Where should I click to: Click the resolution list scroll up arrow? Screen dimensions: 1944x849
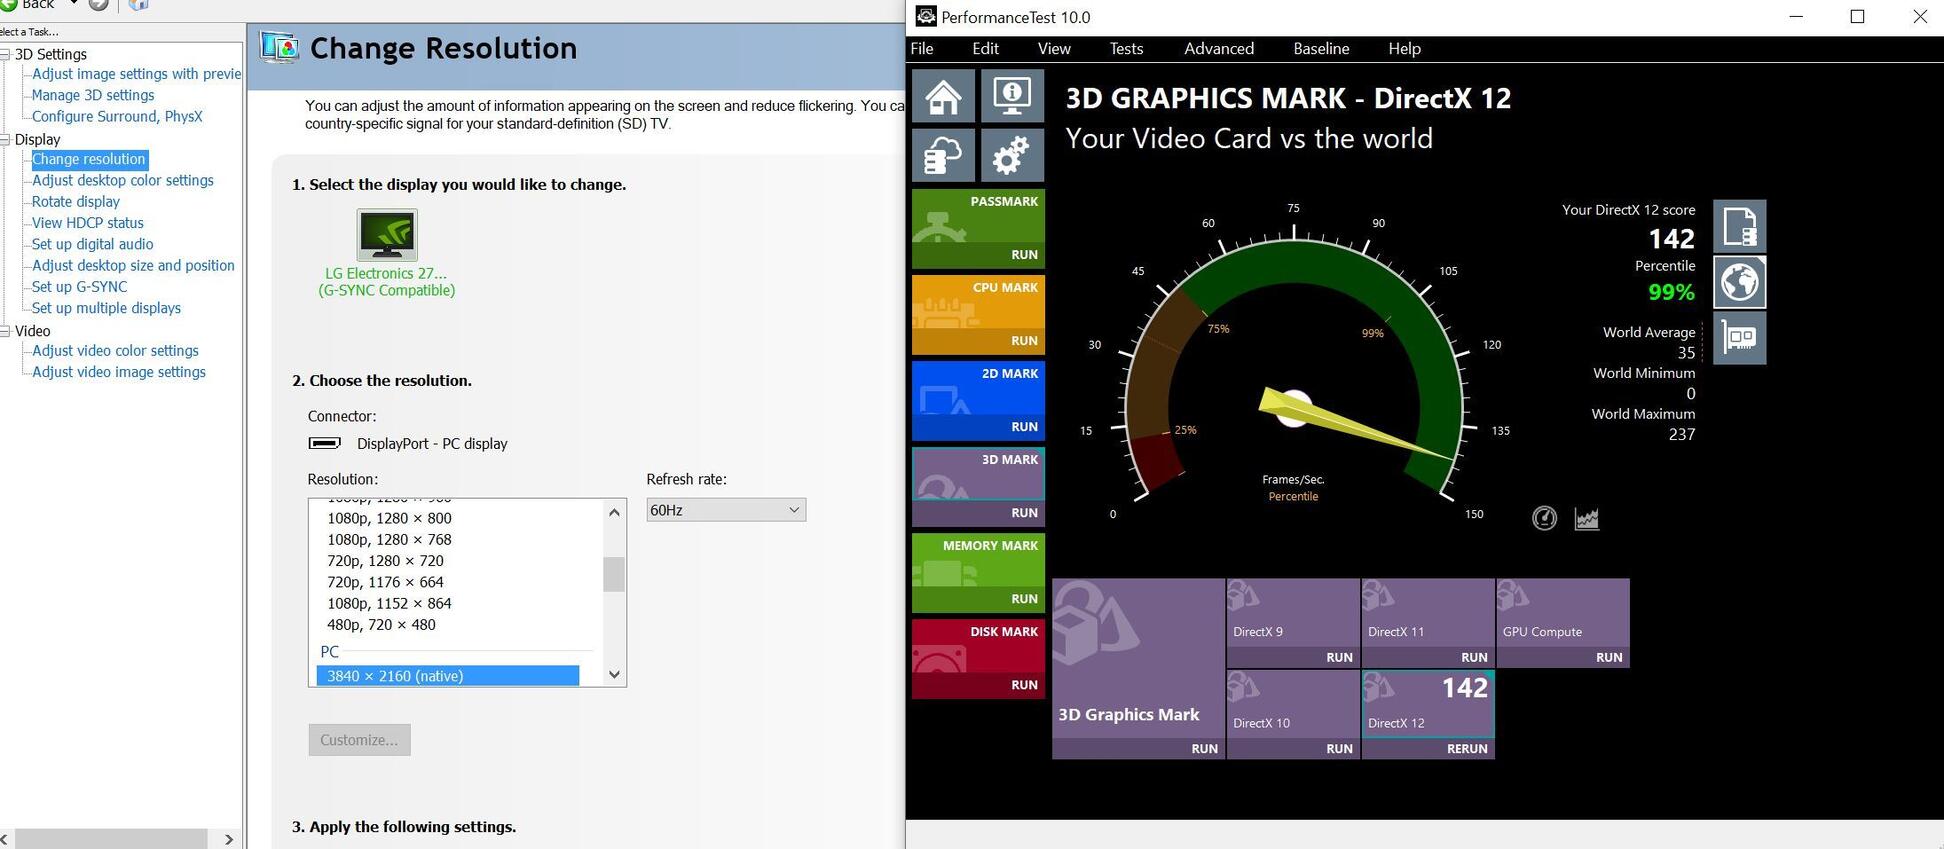(614, 512)
